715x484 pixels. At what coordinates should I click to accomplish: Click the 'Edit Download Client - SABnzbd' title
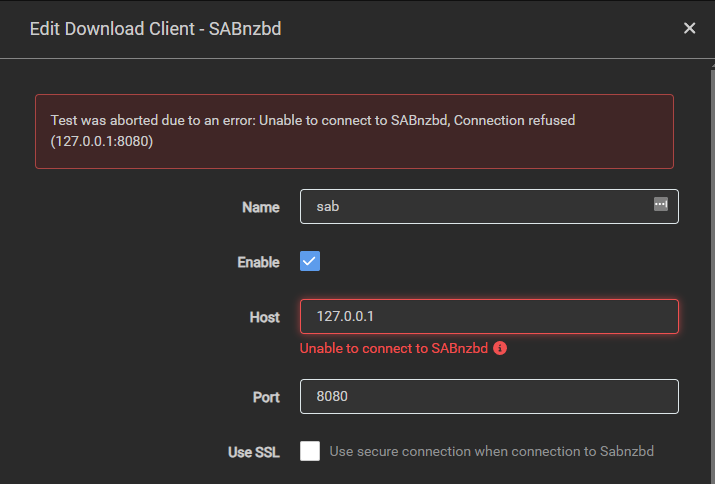[x=155, y=29]
